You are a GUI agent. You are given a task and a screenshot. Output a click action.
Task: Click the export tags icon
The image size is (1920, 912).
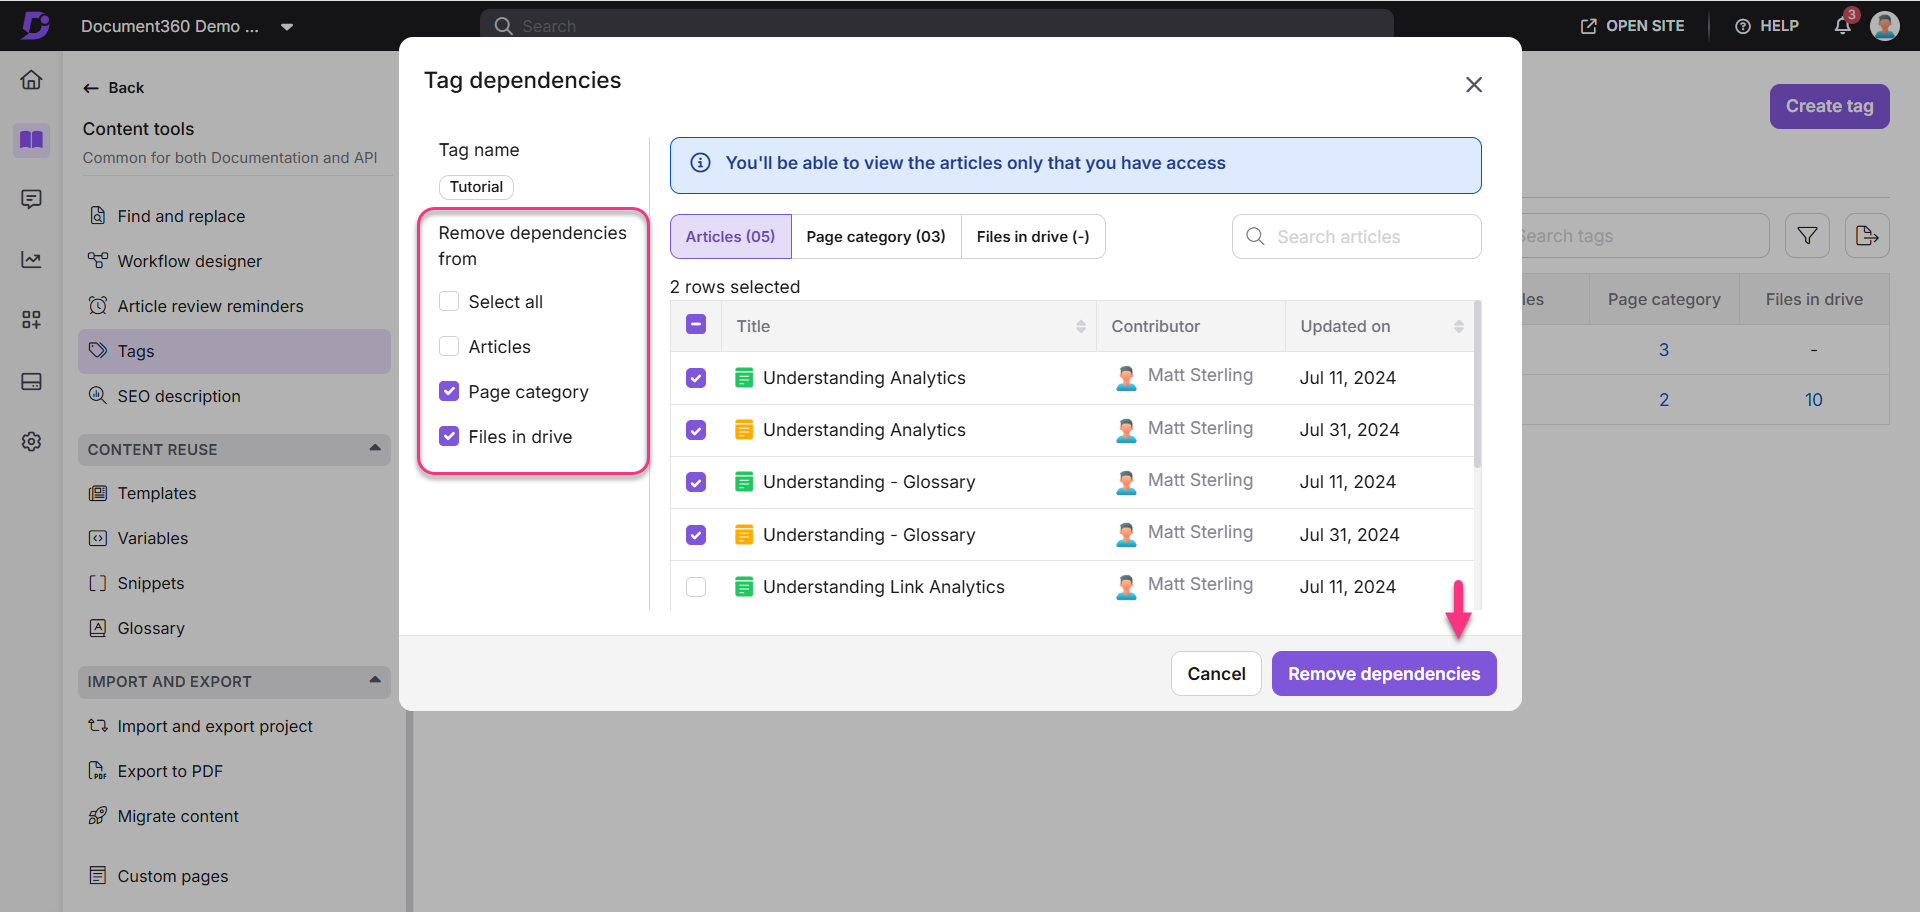click(x=1866, y=236)
